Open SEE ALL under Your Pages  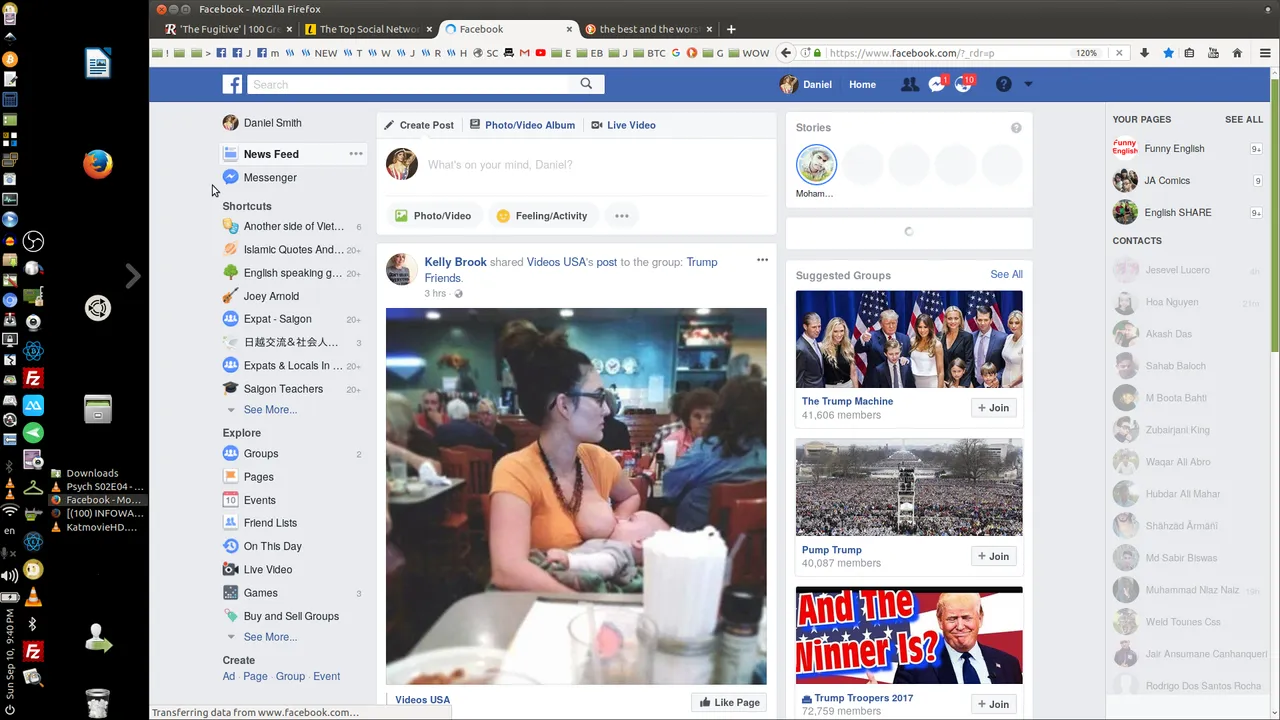pyautogui.click(x=1244, y=119)
